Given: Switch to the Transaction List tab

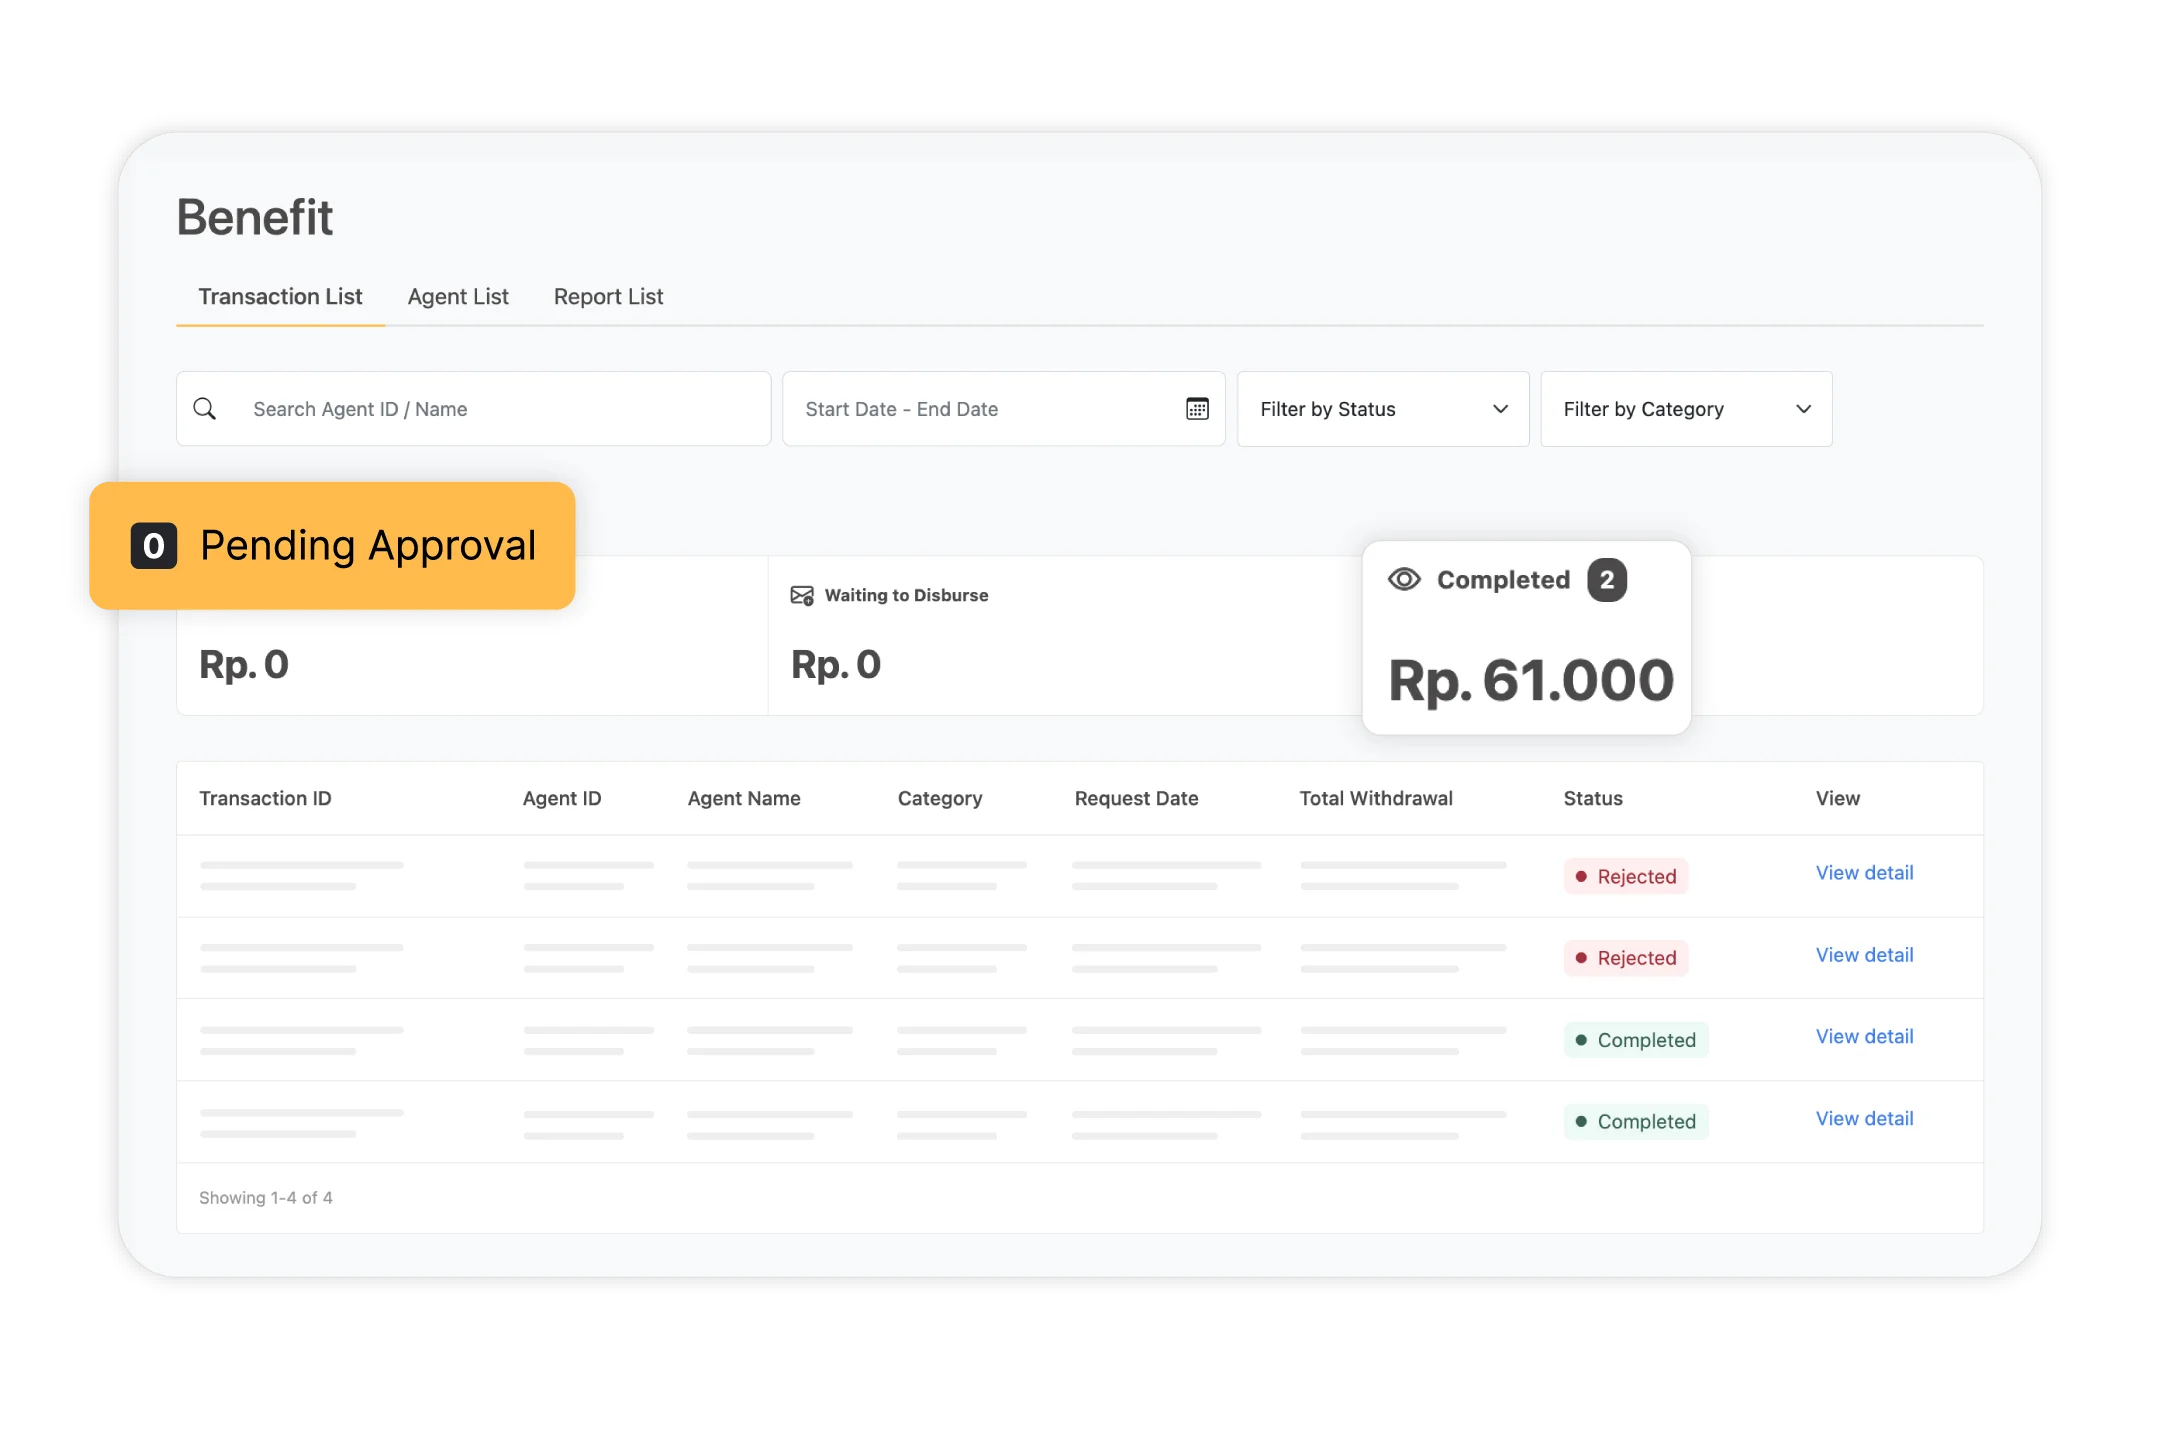Looking at the screenshot, I should click(x=280, y=297).
